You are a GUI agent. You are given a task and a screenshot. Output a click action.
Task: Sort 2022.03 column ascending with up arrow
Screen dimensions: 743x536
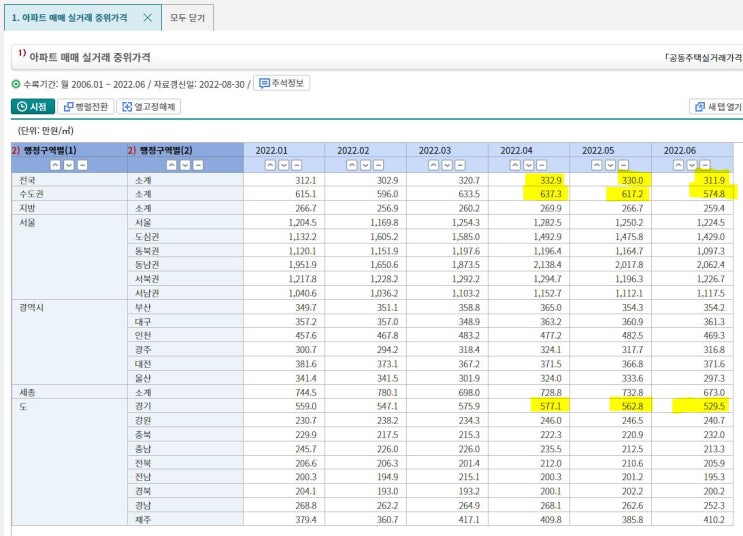[434, 165]
